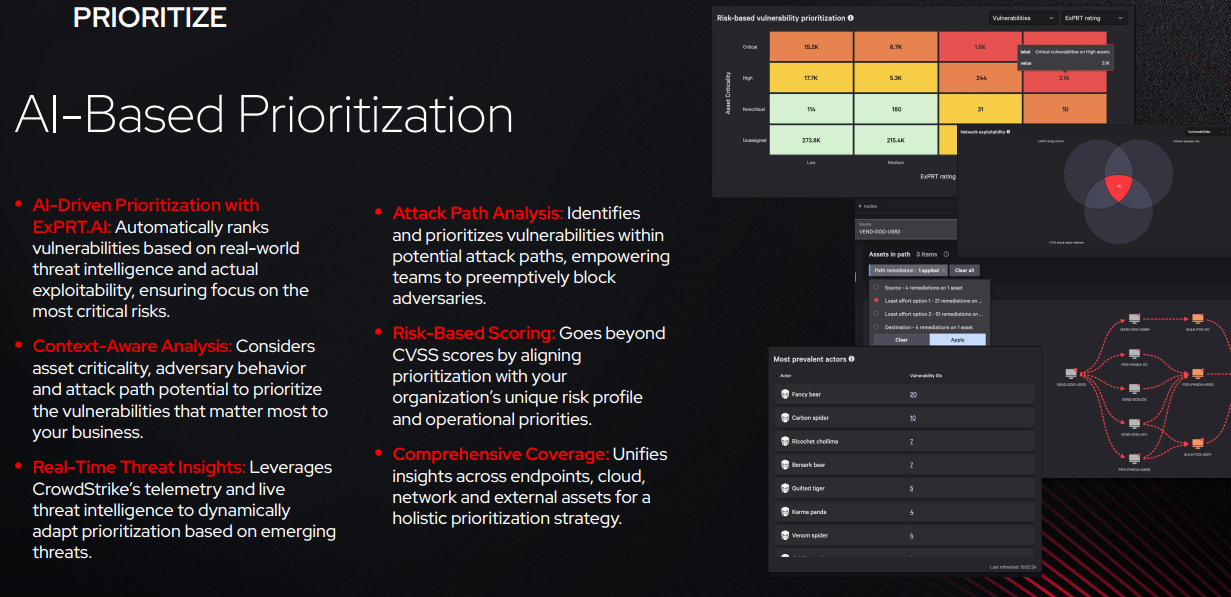1231x597 pixels.
Task: Choose Destination - 4 remediations radio option
Action: click(877, 326)
